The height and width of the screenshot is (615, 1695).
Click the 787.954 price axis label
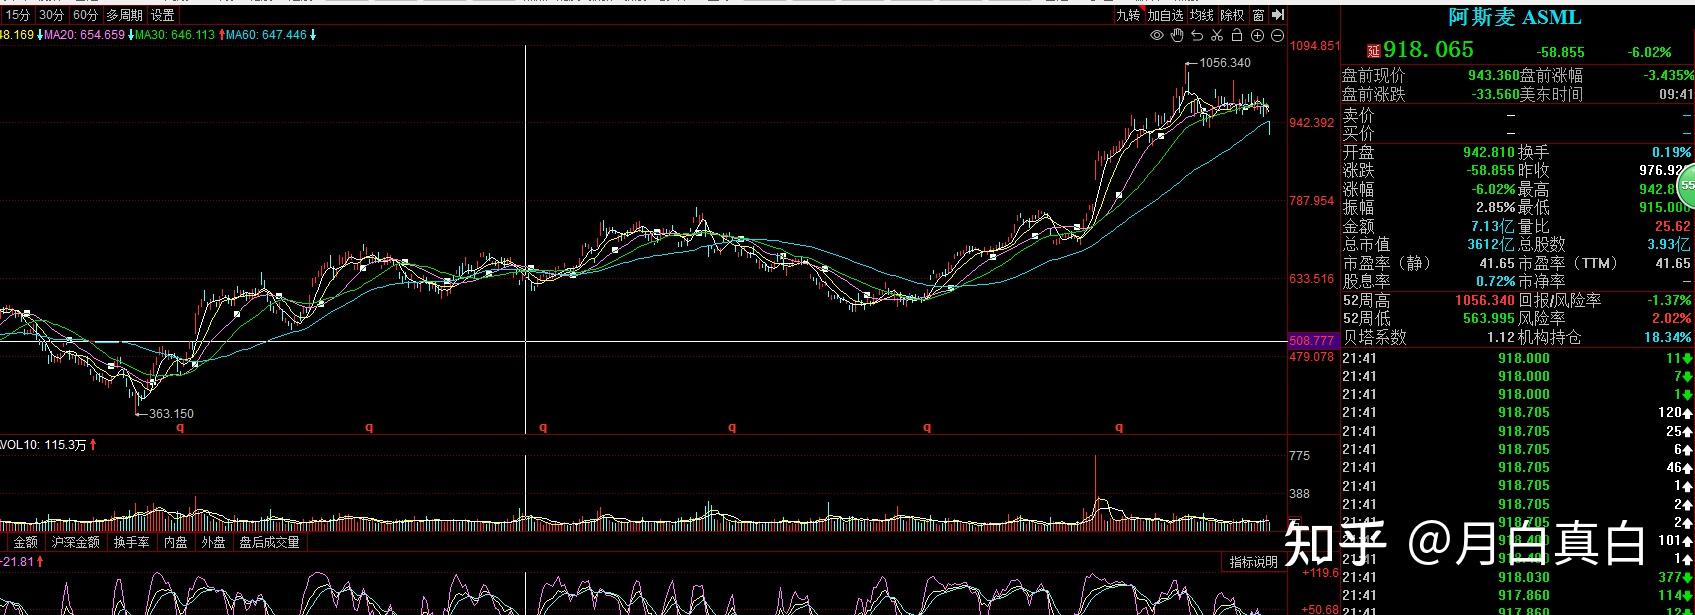1312,201
